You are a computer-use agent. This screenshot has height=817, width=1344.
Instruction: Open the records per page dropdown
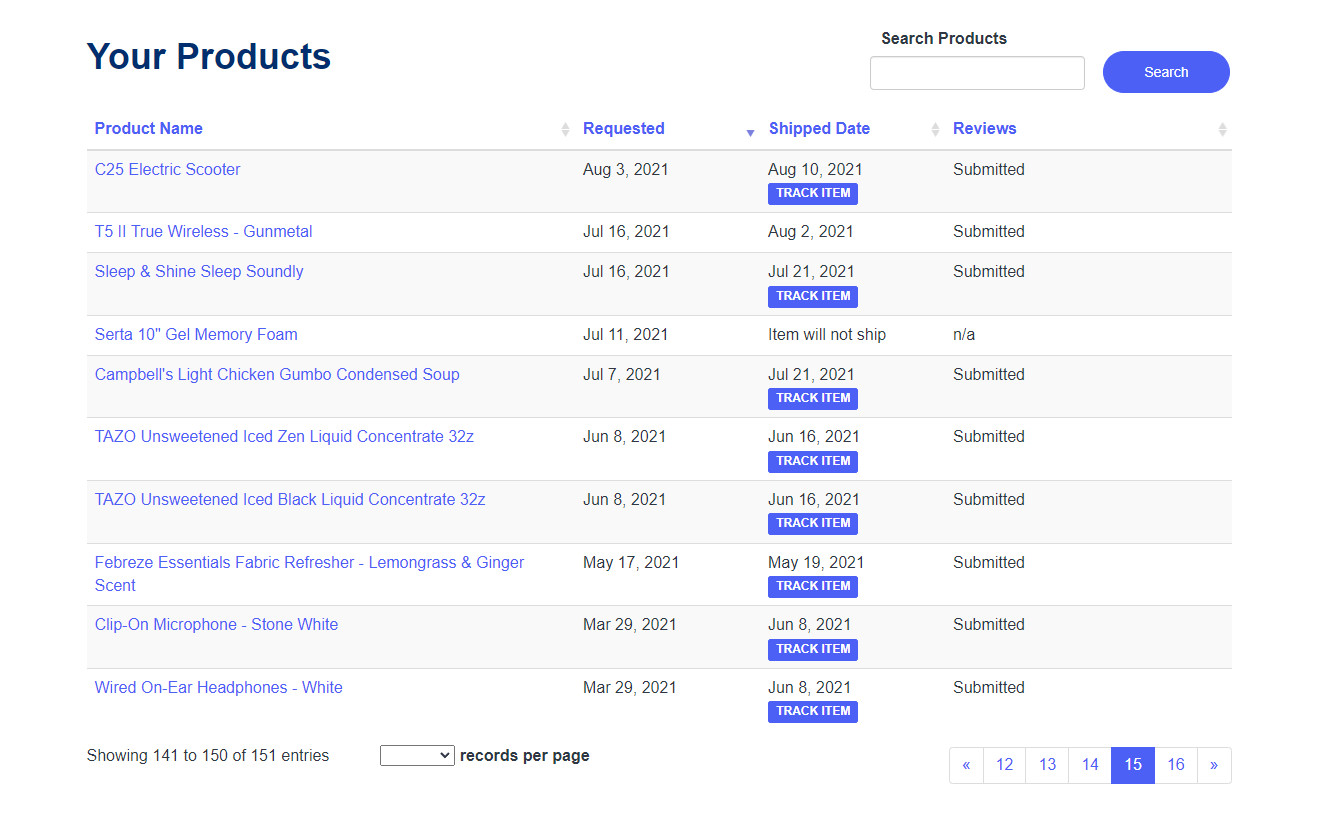pyautogui.click(x=417, y=756)
